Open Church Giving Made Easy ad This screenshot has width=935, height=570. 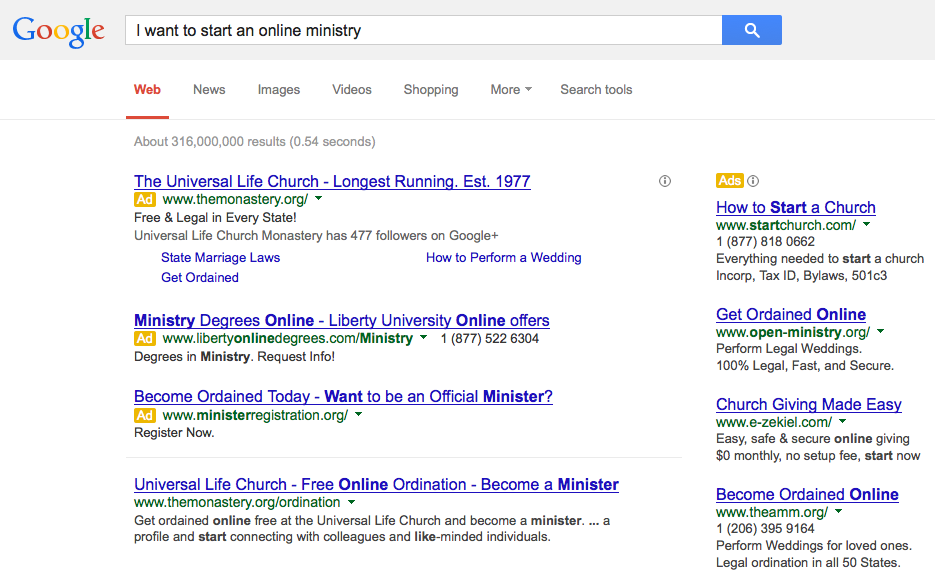click(809, 404)
